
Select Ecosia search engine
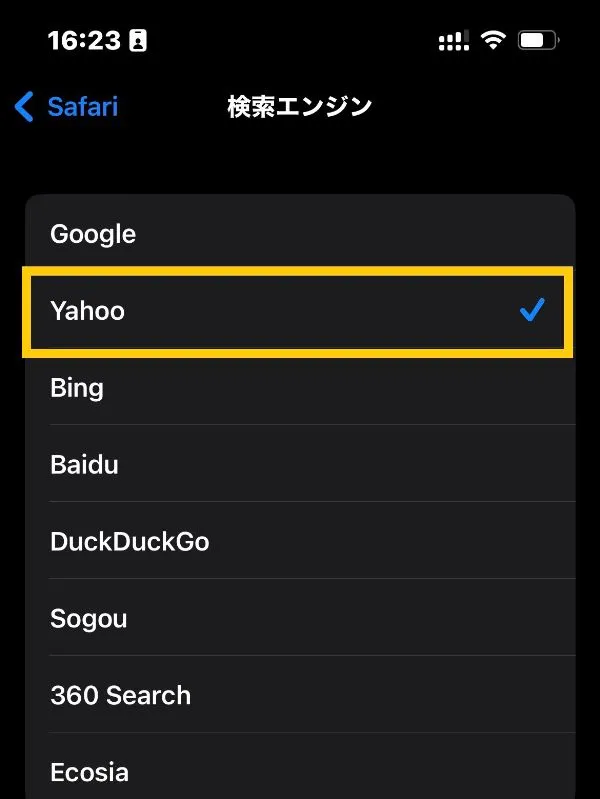[300, 766]
